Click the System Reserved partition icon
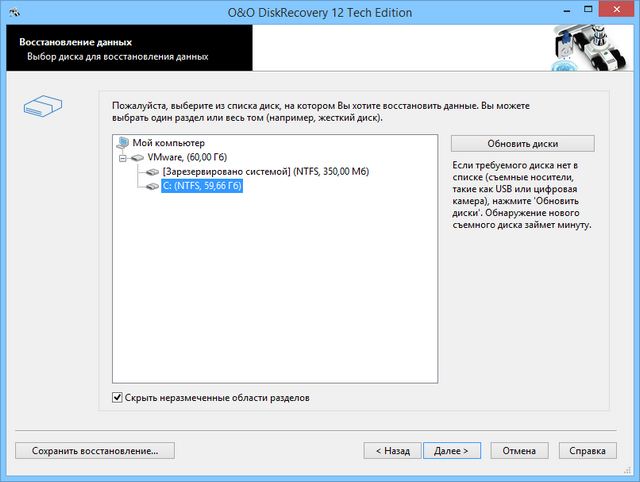This screenshot has width=640, height=482. click(x=153, y=172)
